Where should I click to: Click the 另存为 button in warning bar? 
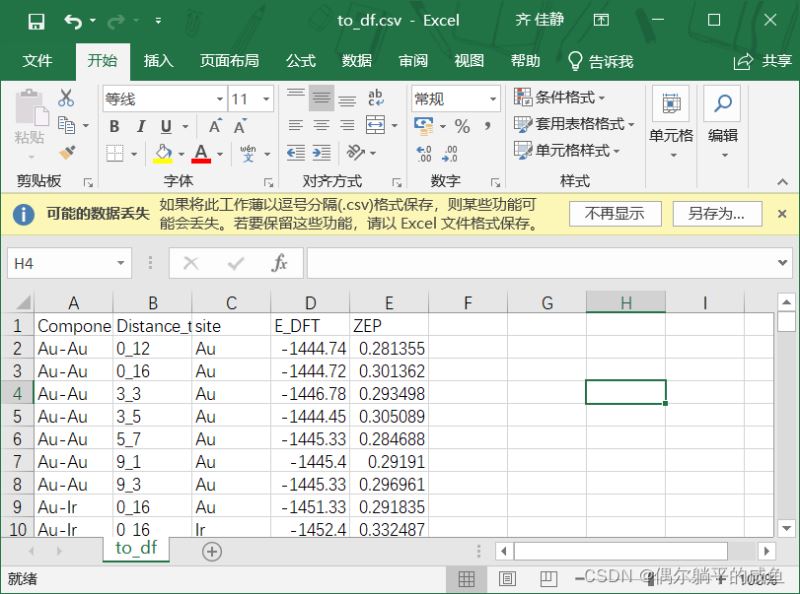pyautogui.click(x=715, y=213)
